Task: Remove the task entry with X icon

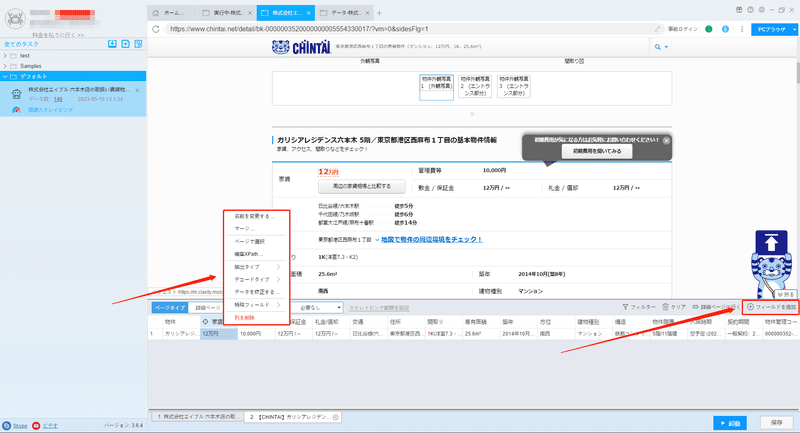Action: pyautogui.click(x=137, y=90)
